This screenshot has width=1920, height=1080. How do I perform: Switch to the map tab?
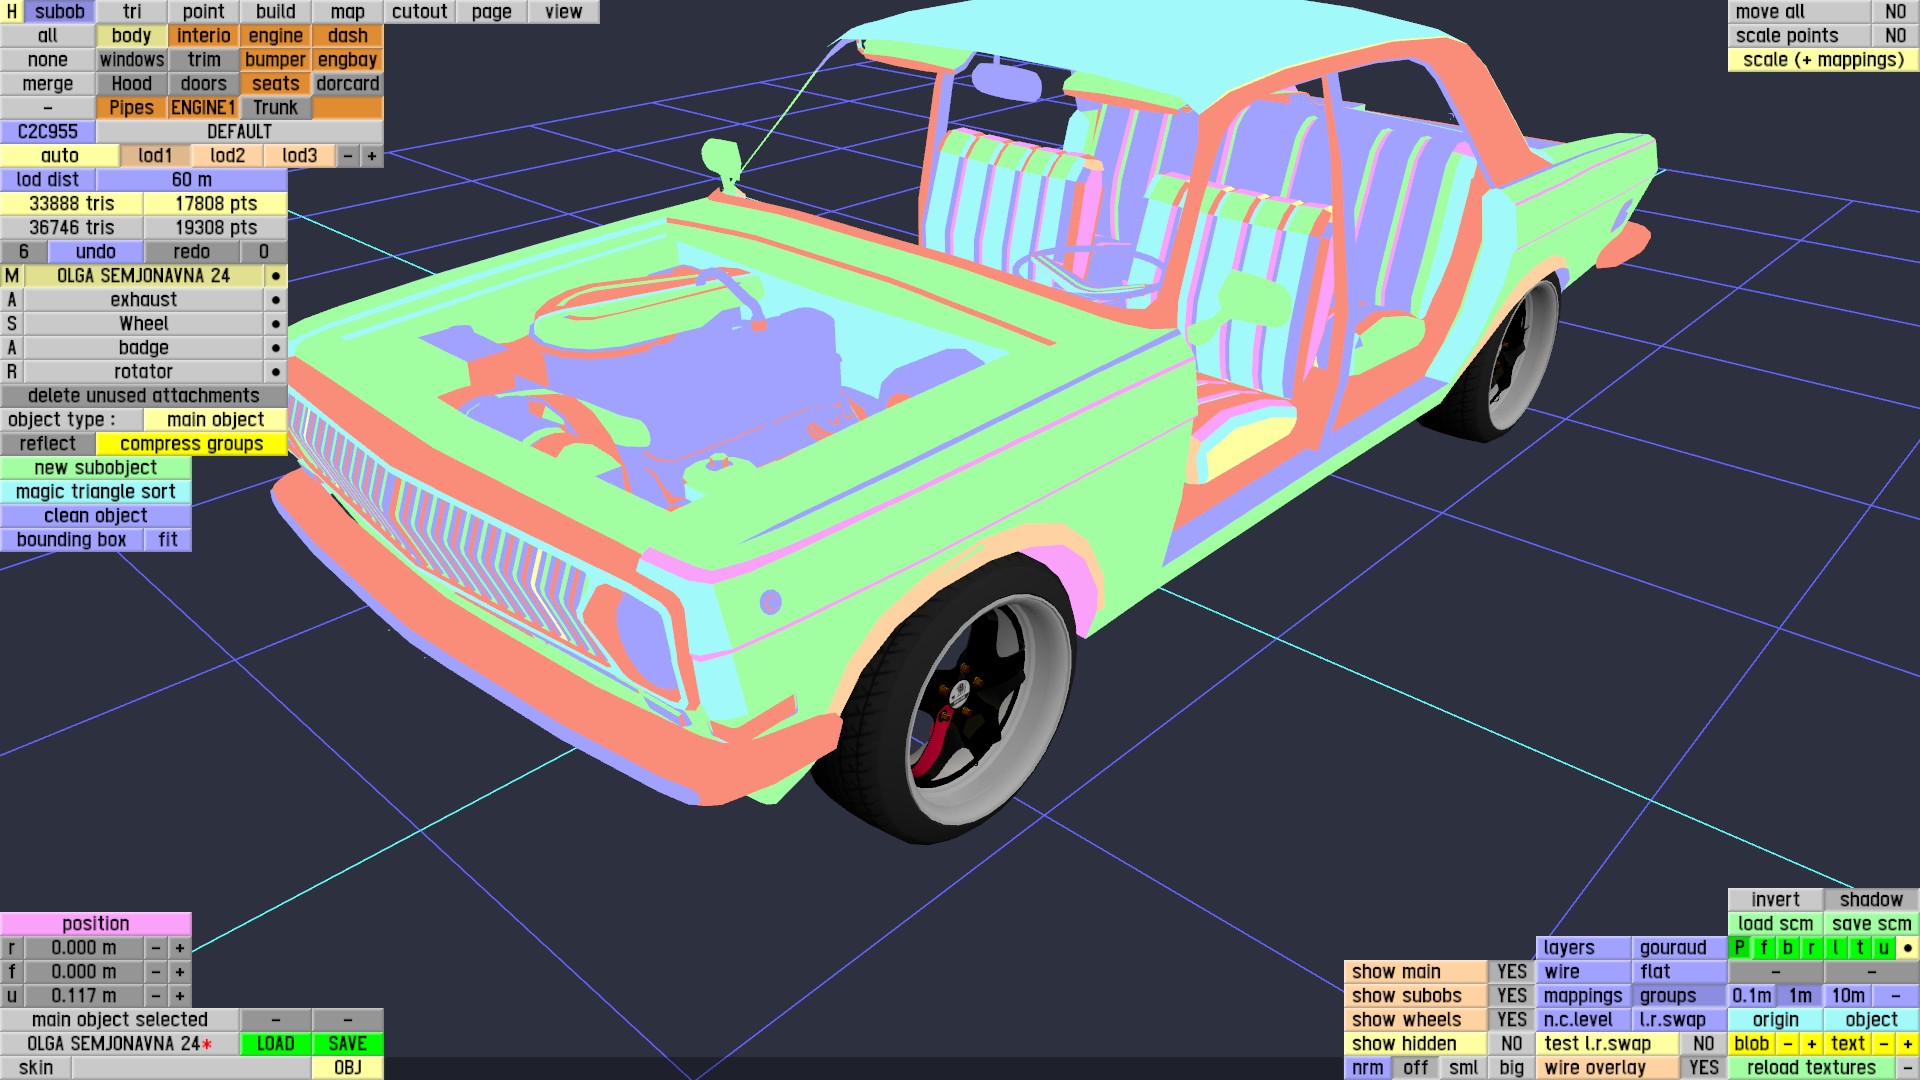347,12
